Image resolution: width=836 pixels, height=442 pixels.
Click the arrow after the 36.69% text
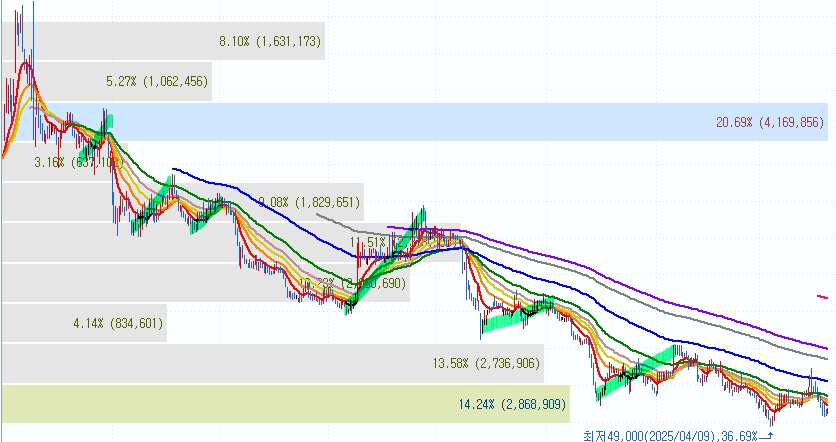point(766,436)
